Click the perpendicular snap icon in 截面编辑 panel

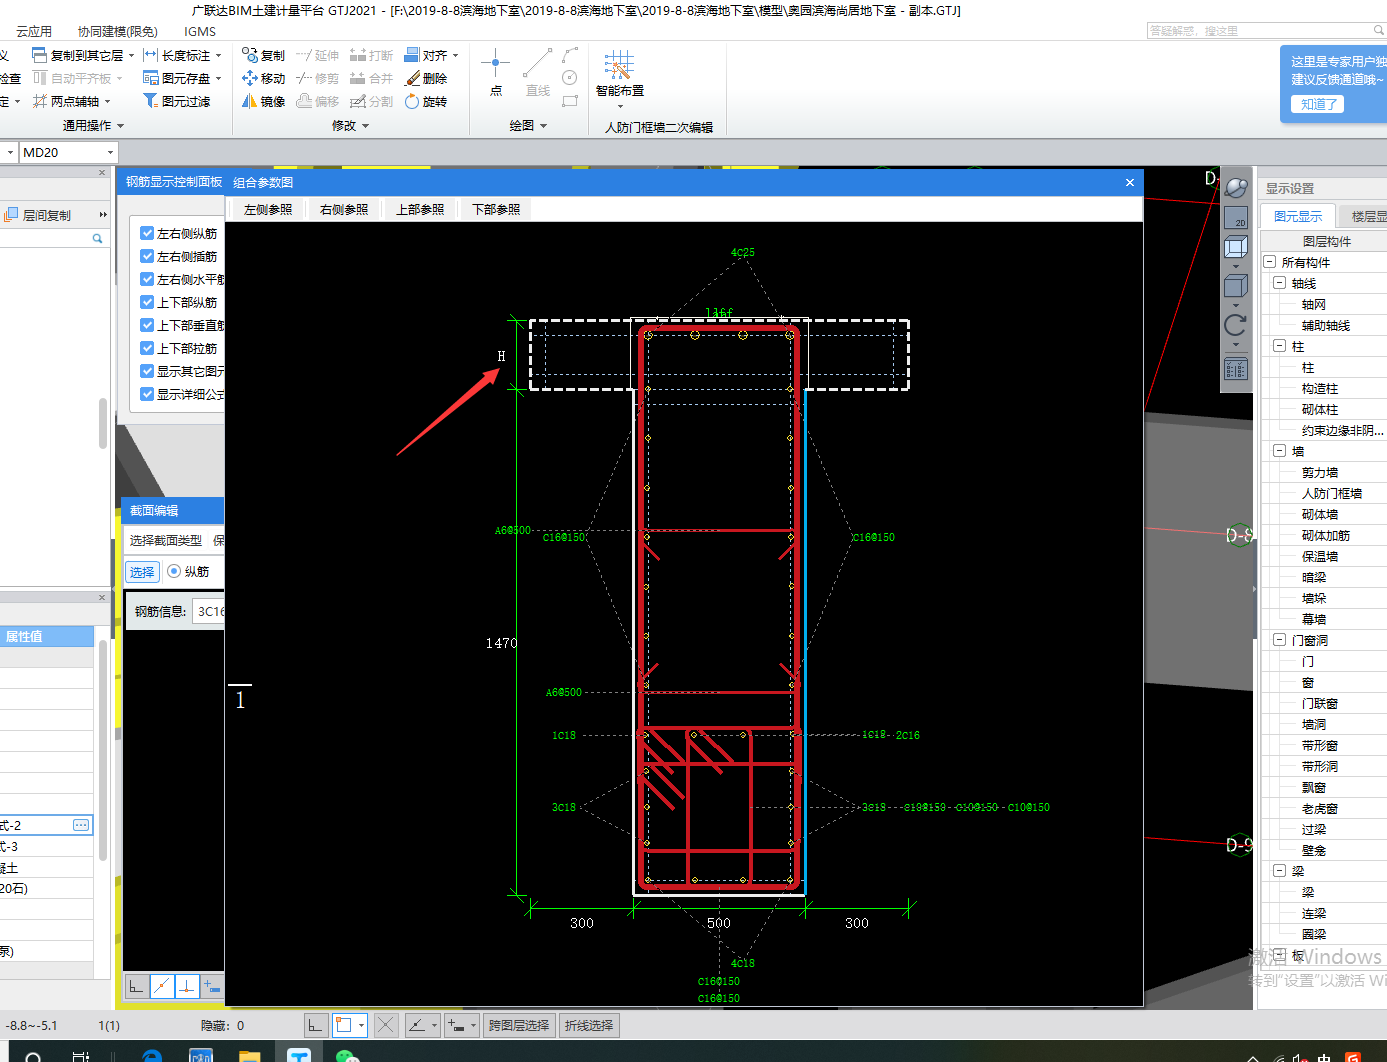[x=187, y=986]
